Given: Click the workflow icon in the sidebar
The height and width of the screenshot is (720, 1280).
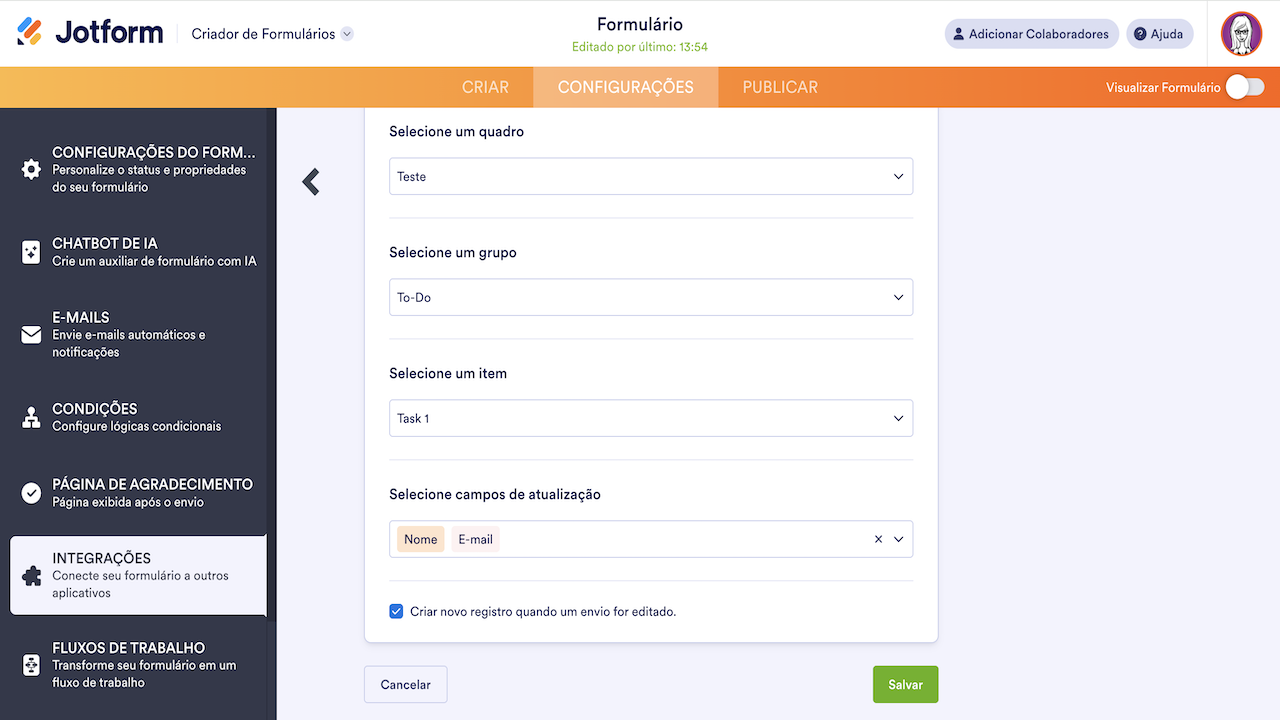Looking at the screenshot, I should coord(31,665).
